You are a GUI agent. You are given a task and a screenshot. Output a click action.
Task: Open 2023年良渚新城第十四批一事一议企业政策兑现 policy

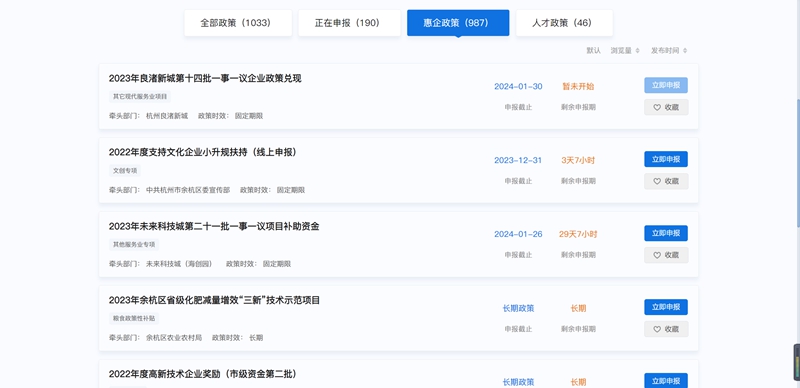click(x=205, y=79)
